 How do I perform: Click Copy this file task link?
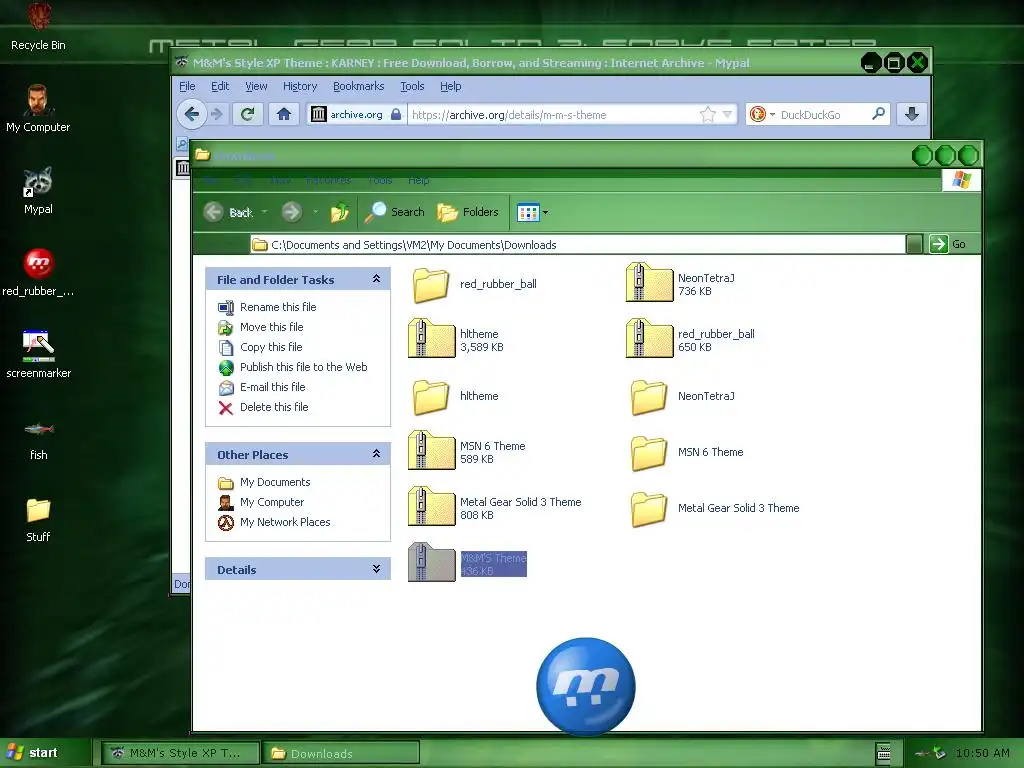coord(271,347)
